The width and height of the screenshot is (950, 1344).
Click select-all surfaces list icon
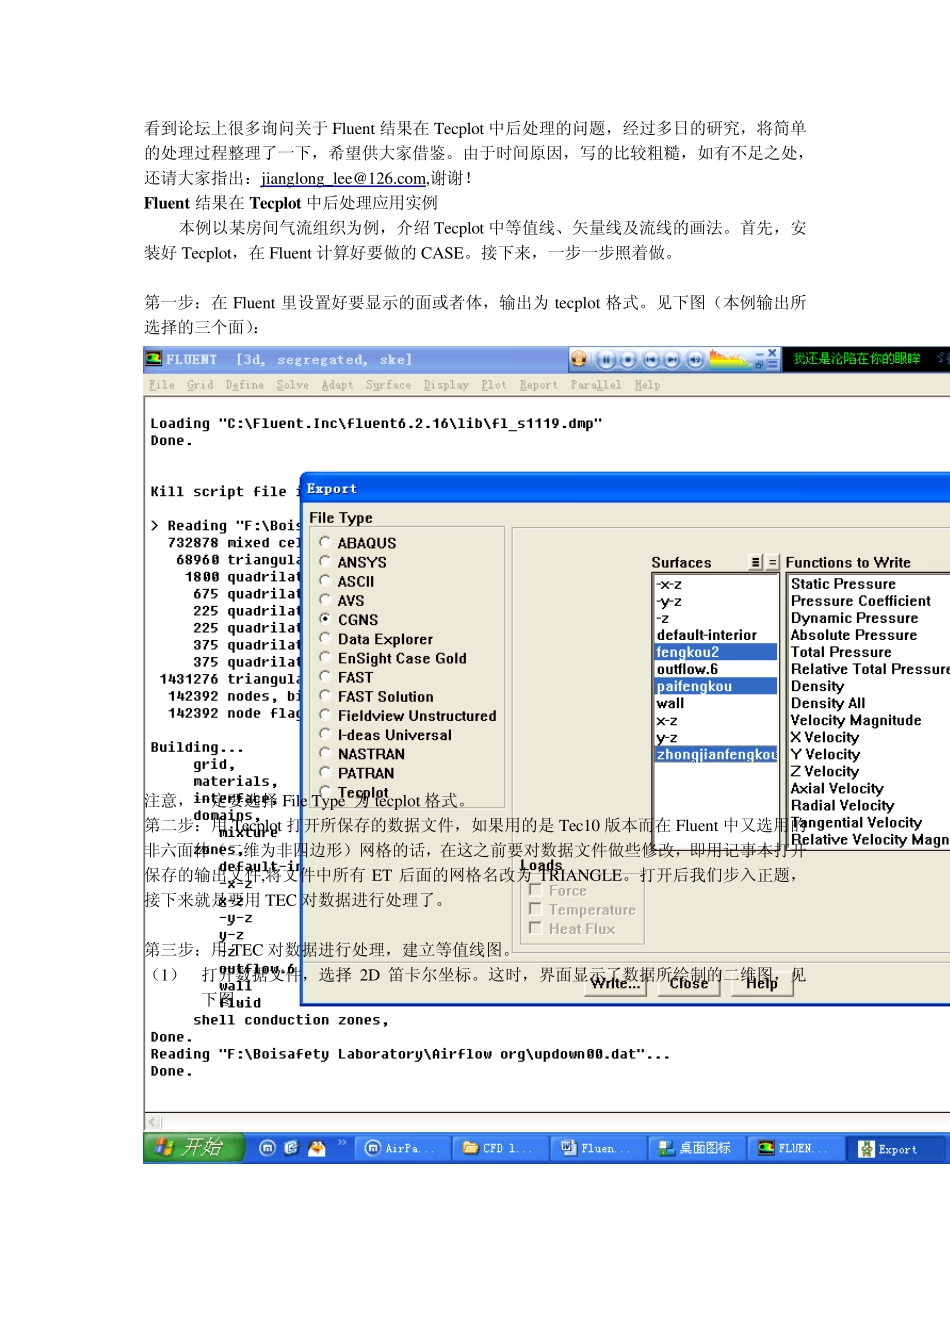pyautogui.click(x=757, y=563)
